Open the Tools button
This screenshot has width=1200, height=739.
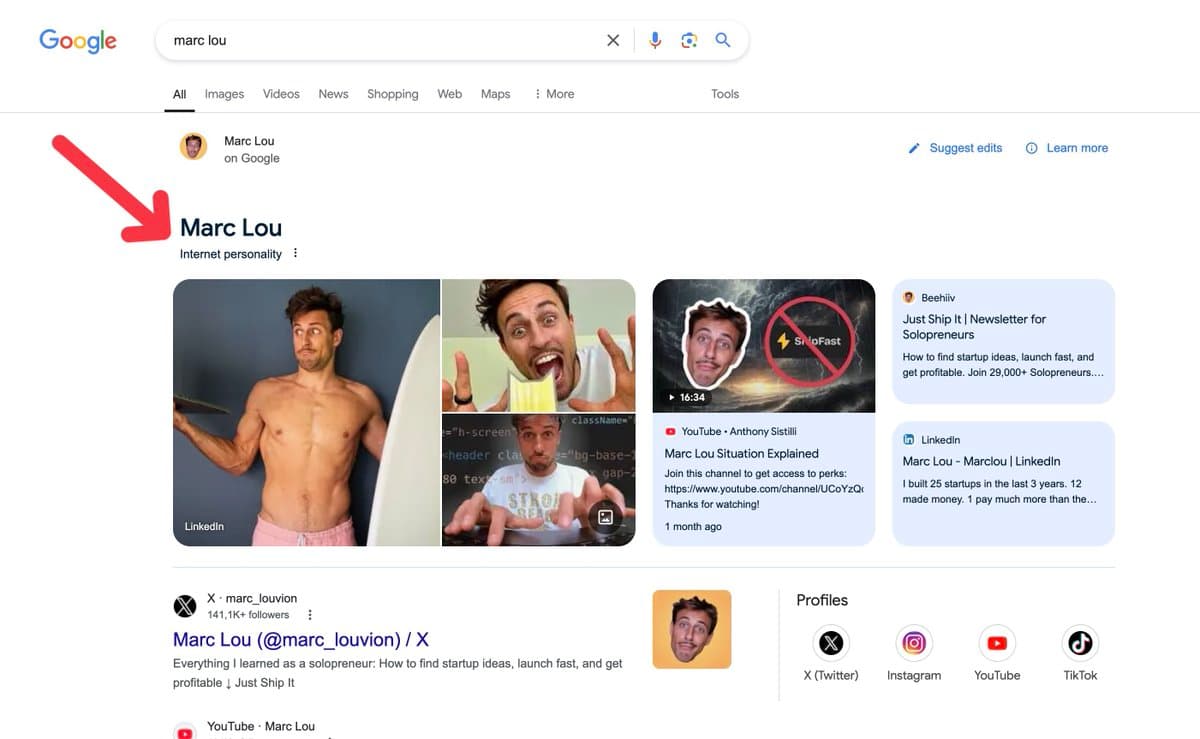(x=725, y=94)
